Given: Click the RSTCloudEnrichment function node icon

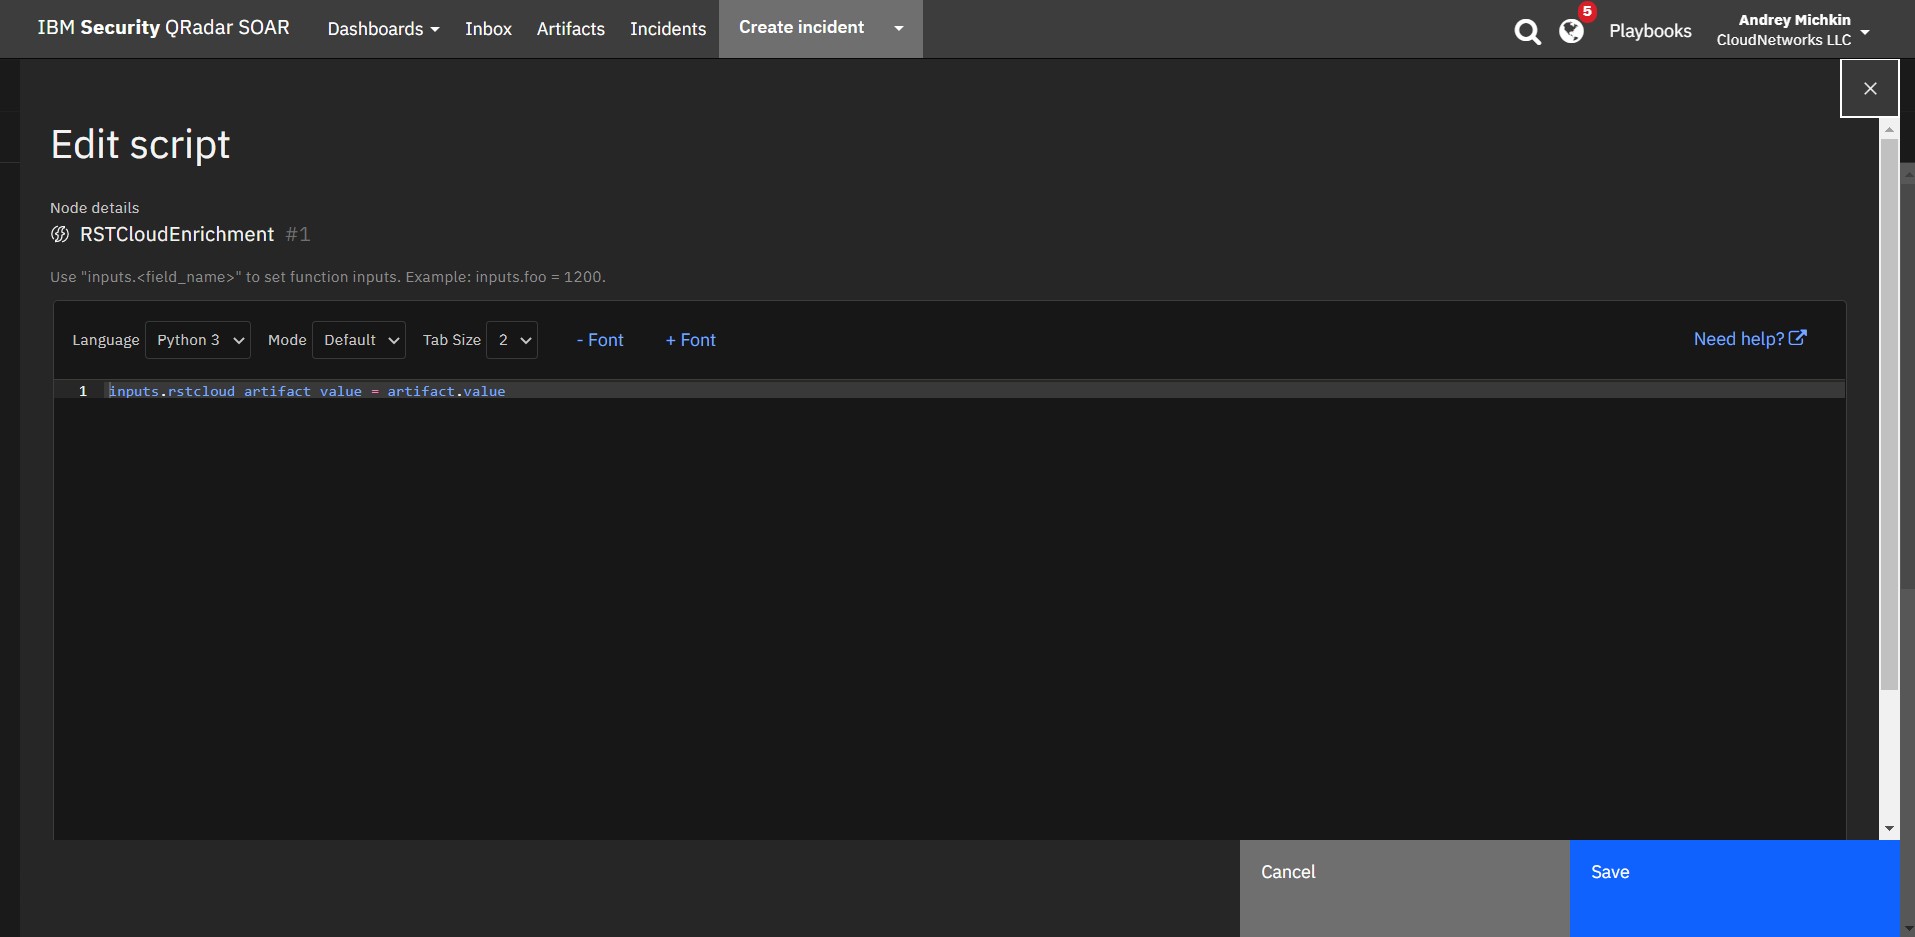Looking at the screenshot, I should click(60, 234).
